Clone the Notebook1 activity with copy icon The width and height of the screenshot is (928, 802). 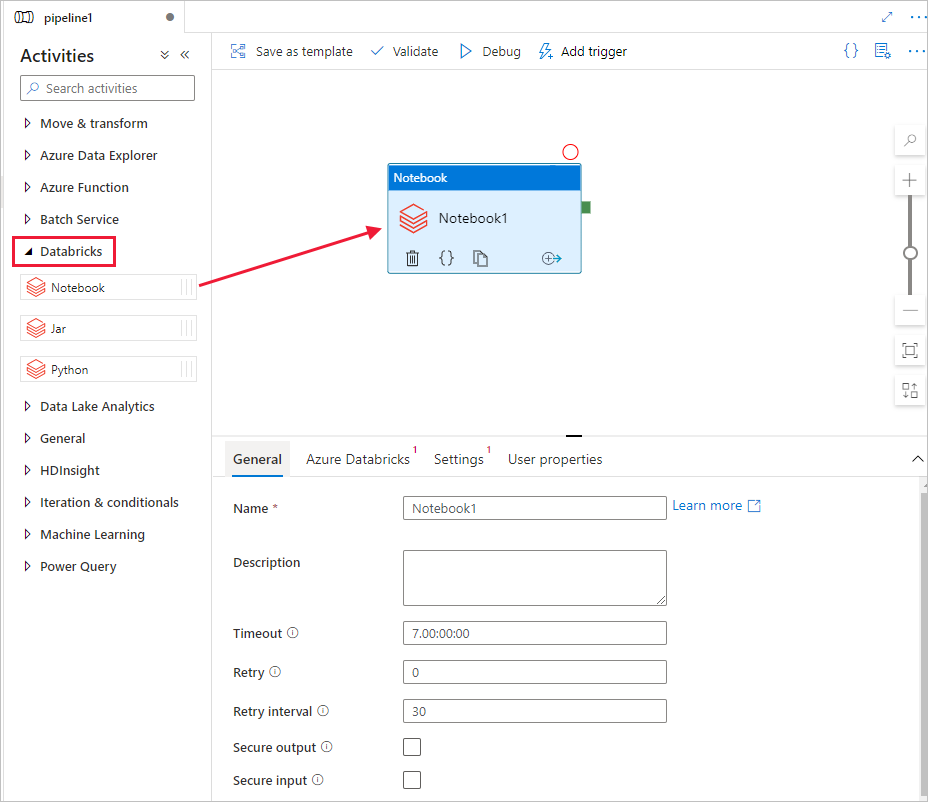point(480,258)
